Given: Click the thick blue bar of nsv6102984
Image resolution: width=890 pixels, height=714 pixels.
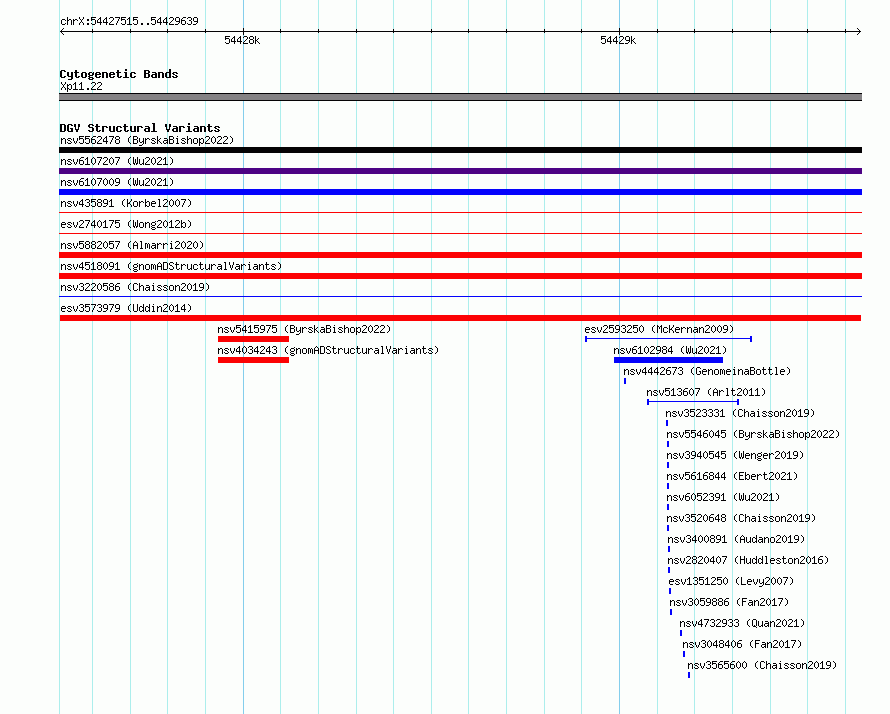Looking at the screenshot, I should (668, 360).
